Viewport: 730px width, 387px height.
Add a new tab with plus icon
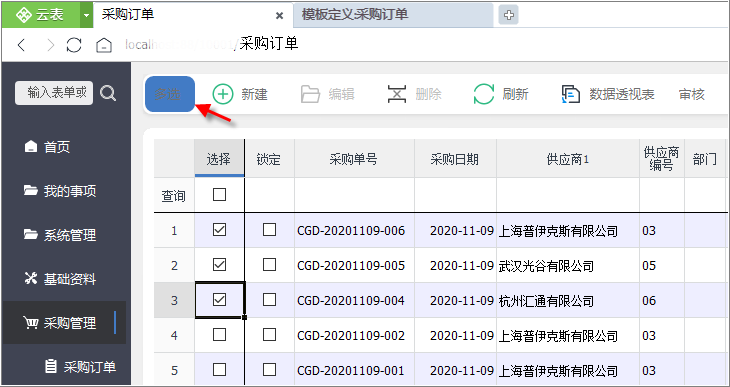[x=509, y=15]
